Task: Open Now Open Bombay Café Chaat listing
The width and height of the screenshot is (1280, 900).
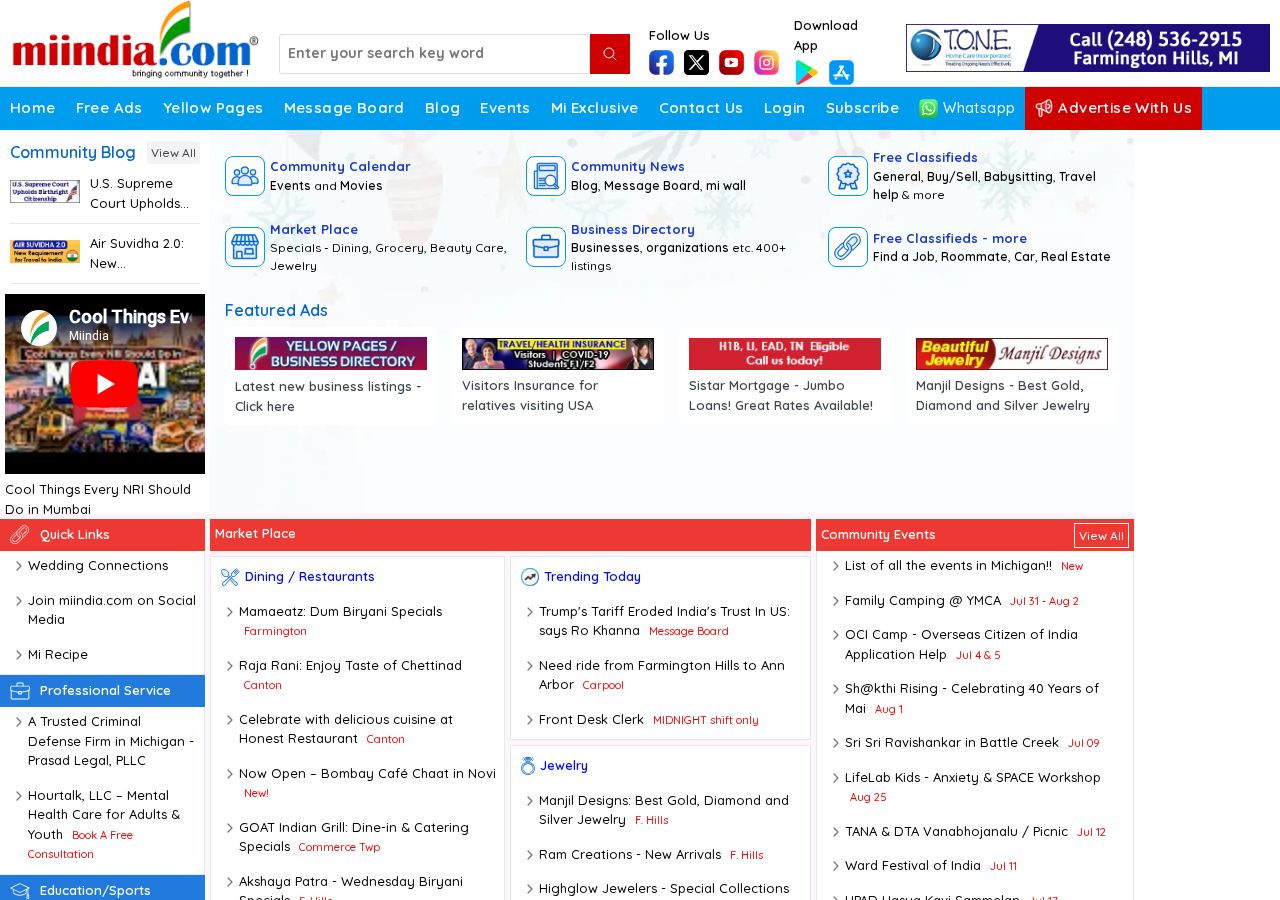Action: [x=367, y=774]
